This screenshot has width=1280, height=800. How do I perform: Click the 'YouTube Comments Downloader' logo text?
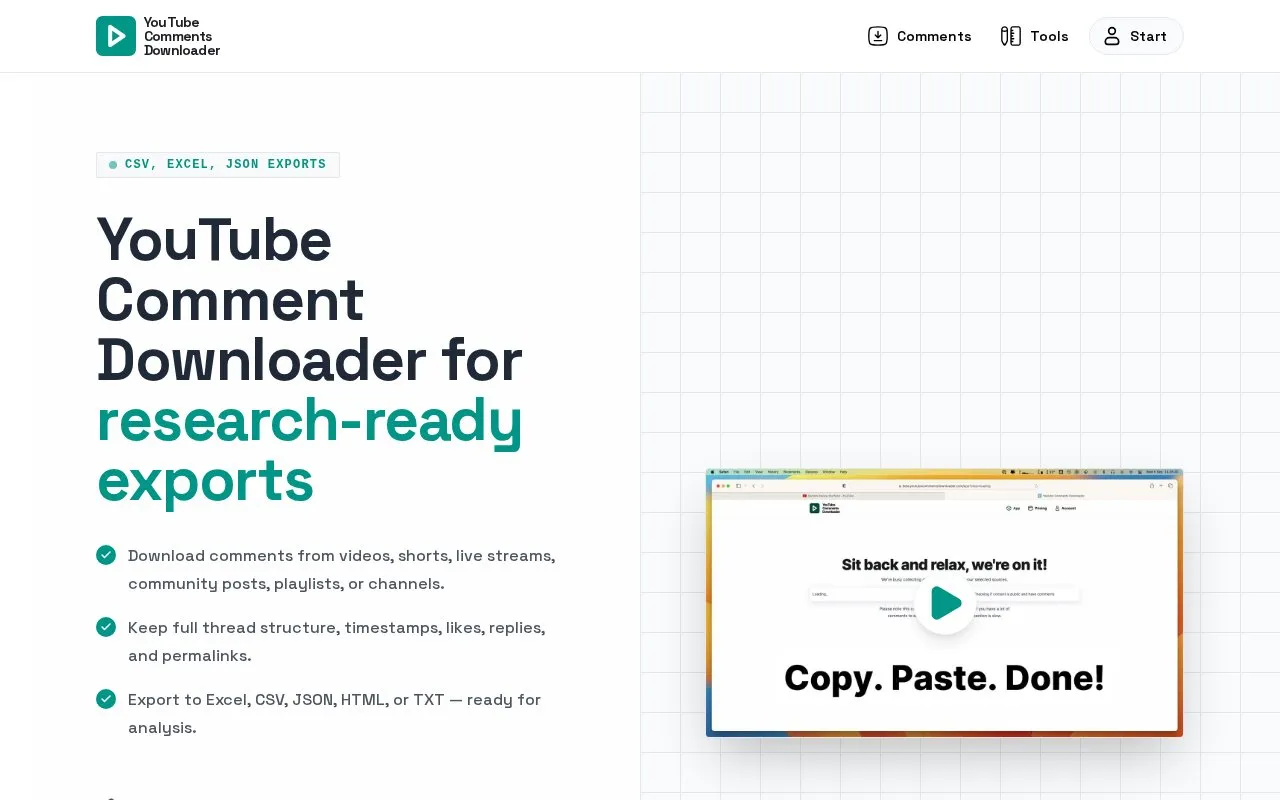(182, 36)
